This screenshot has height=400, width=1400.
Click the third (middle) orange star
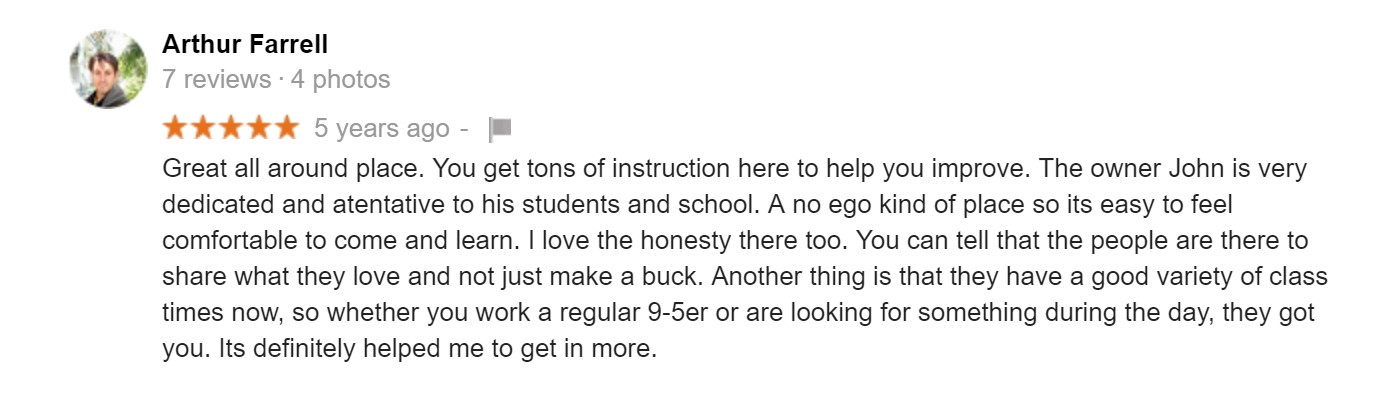[x=231, y=127]
